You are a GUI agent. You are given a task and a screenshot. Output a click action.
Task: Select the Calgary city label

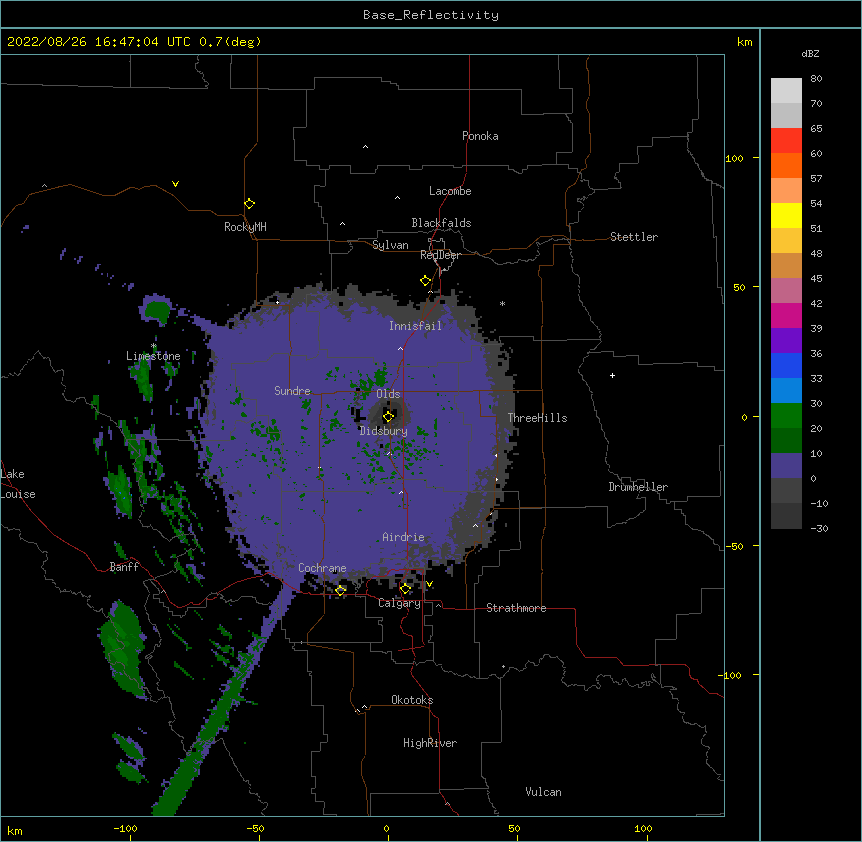399,603
